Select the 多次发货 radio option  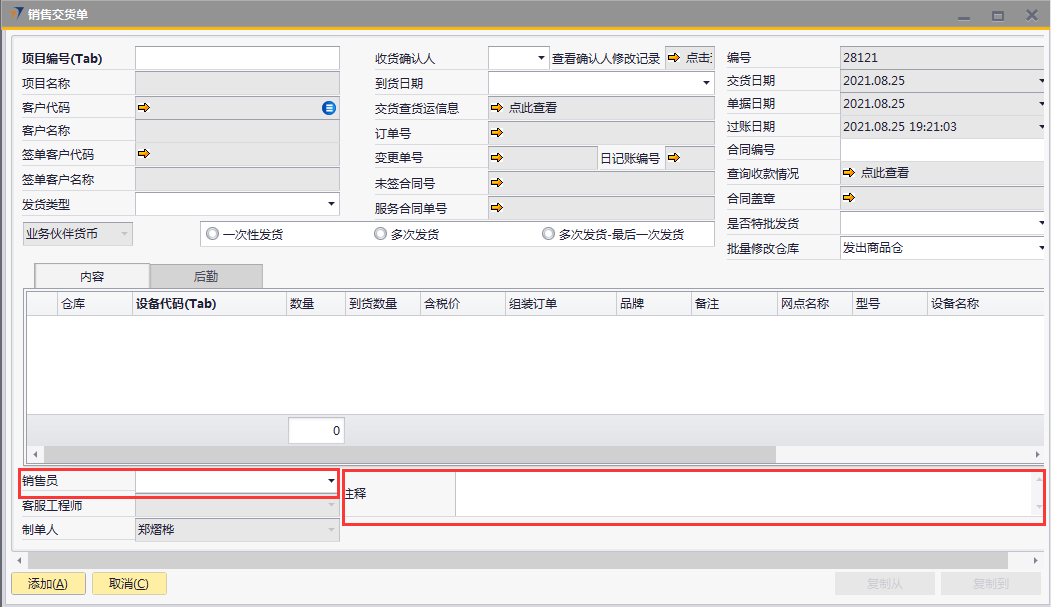[380, 234]
